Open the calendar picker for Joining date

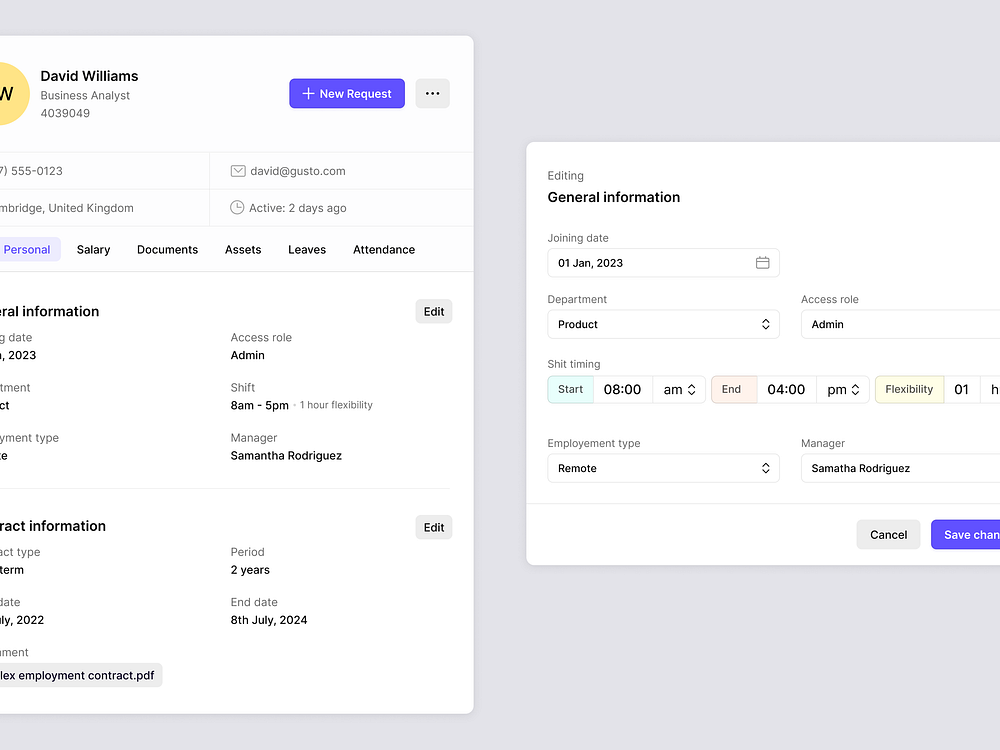[763, 262]
